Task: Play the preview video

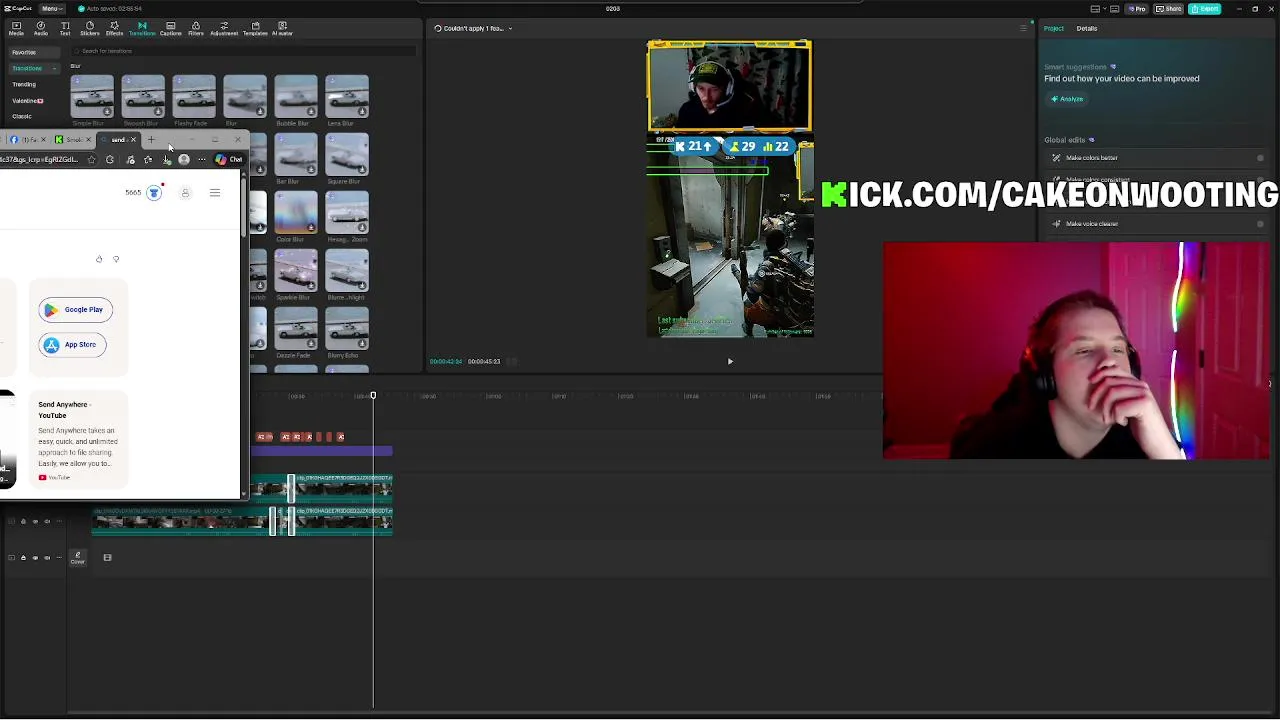Action: tap(730, 361)
